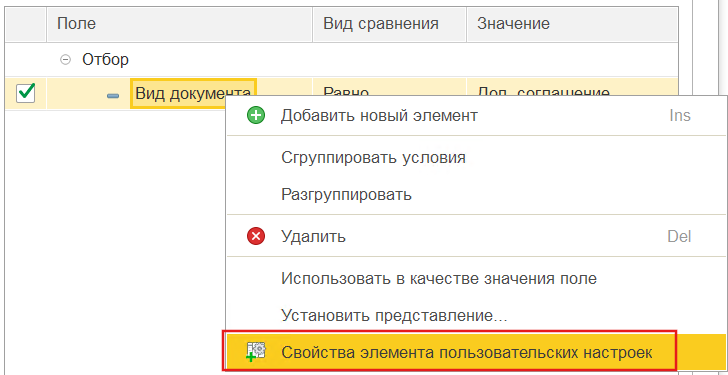Viewport: 728px width, 375px height.
Task: Click the red delete cross icon
Action: (255, 237)
